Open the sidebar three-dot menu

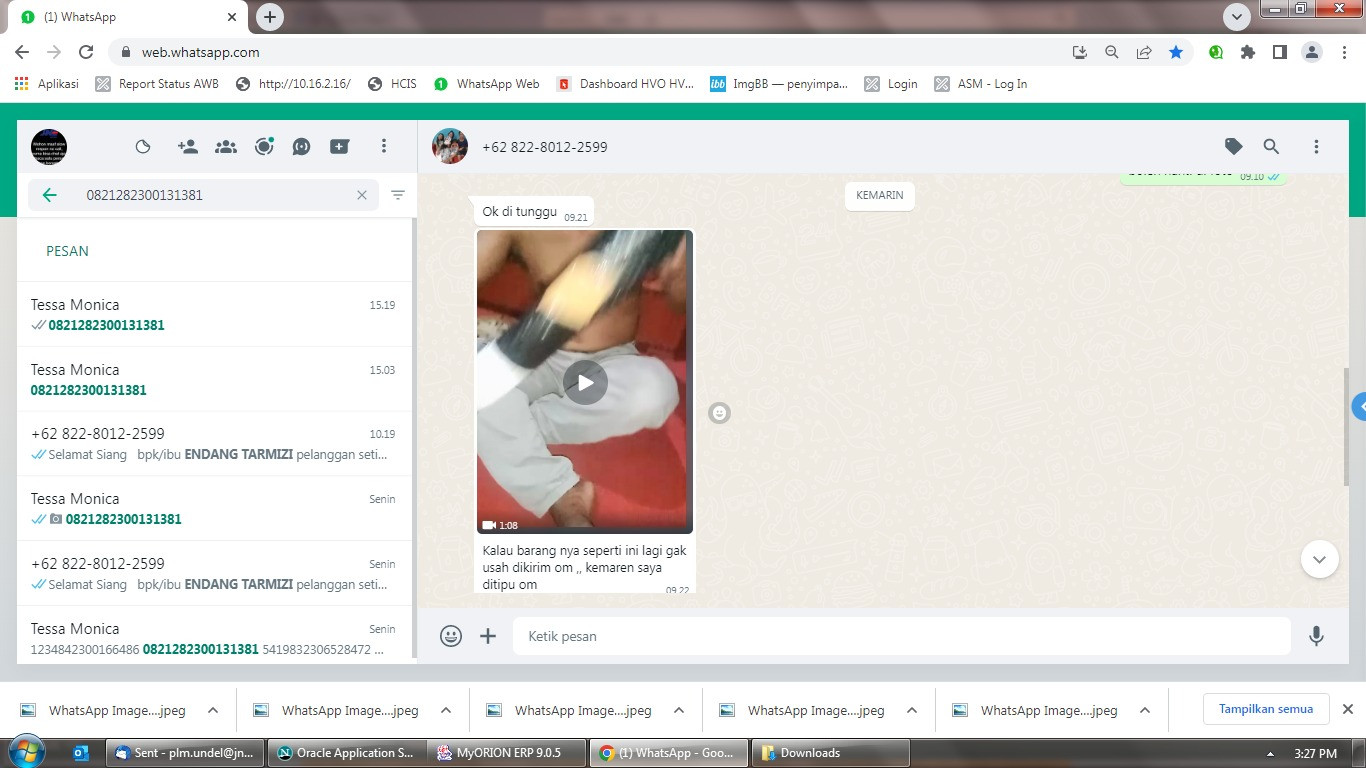(x=383, y=147)
